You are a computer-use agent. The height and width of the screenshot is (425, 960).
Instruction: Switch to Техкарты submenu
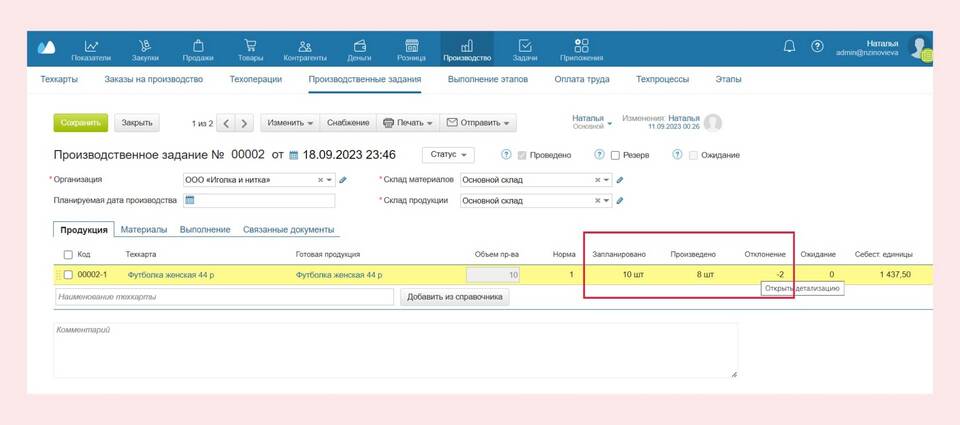tap(59, 80)
